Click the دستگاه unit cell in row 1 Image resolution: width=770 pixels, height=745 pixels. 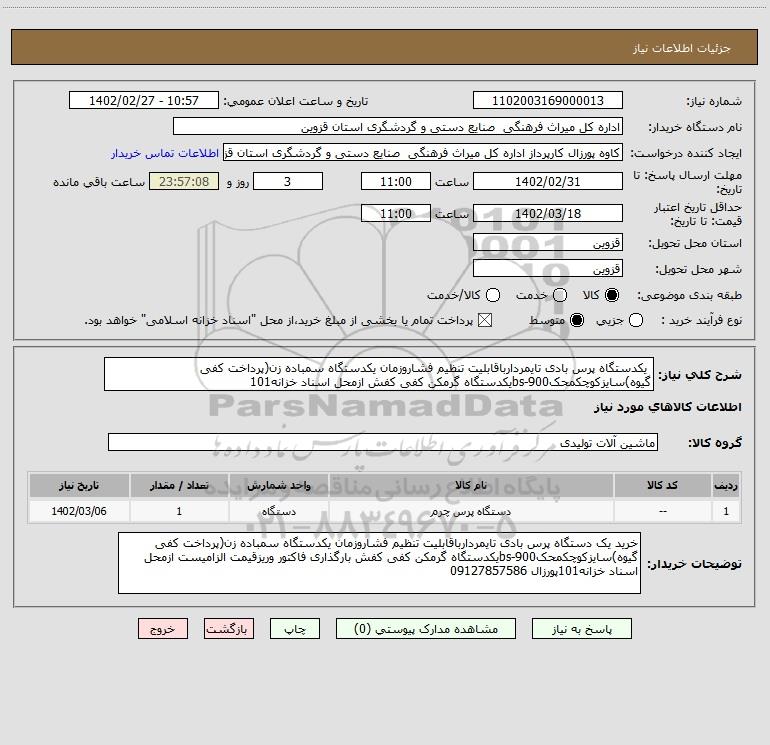click(278, 512)
